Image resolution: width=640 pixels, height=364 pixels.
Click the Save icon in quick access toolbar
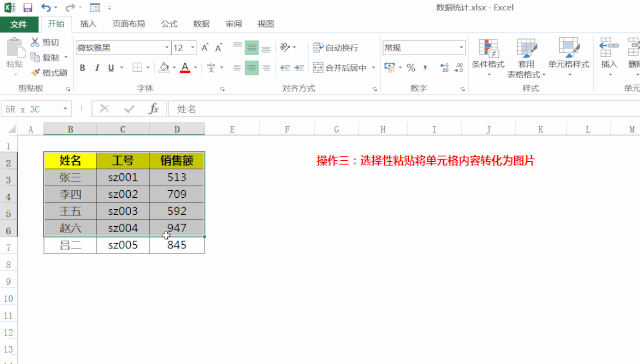(28, 7)
